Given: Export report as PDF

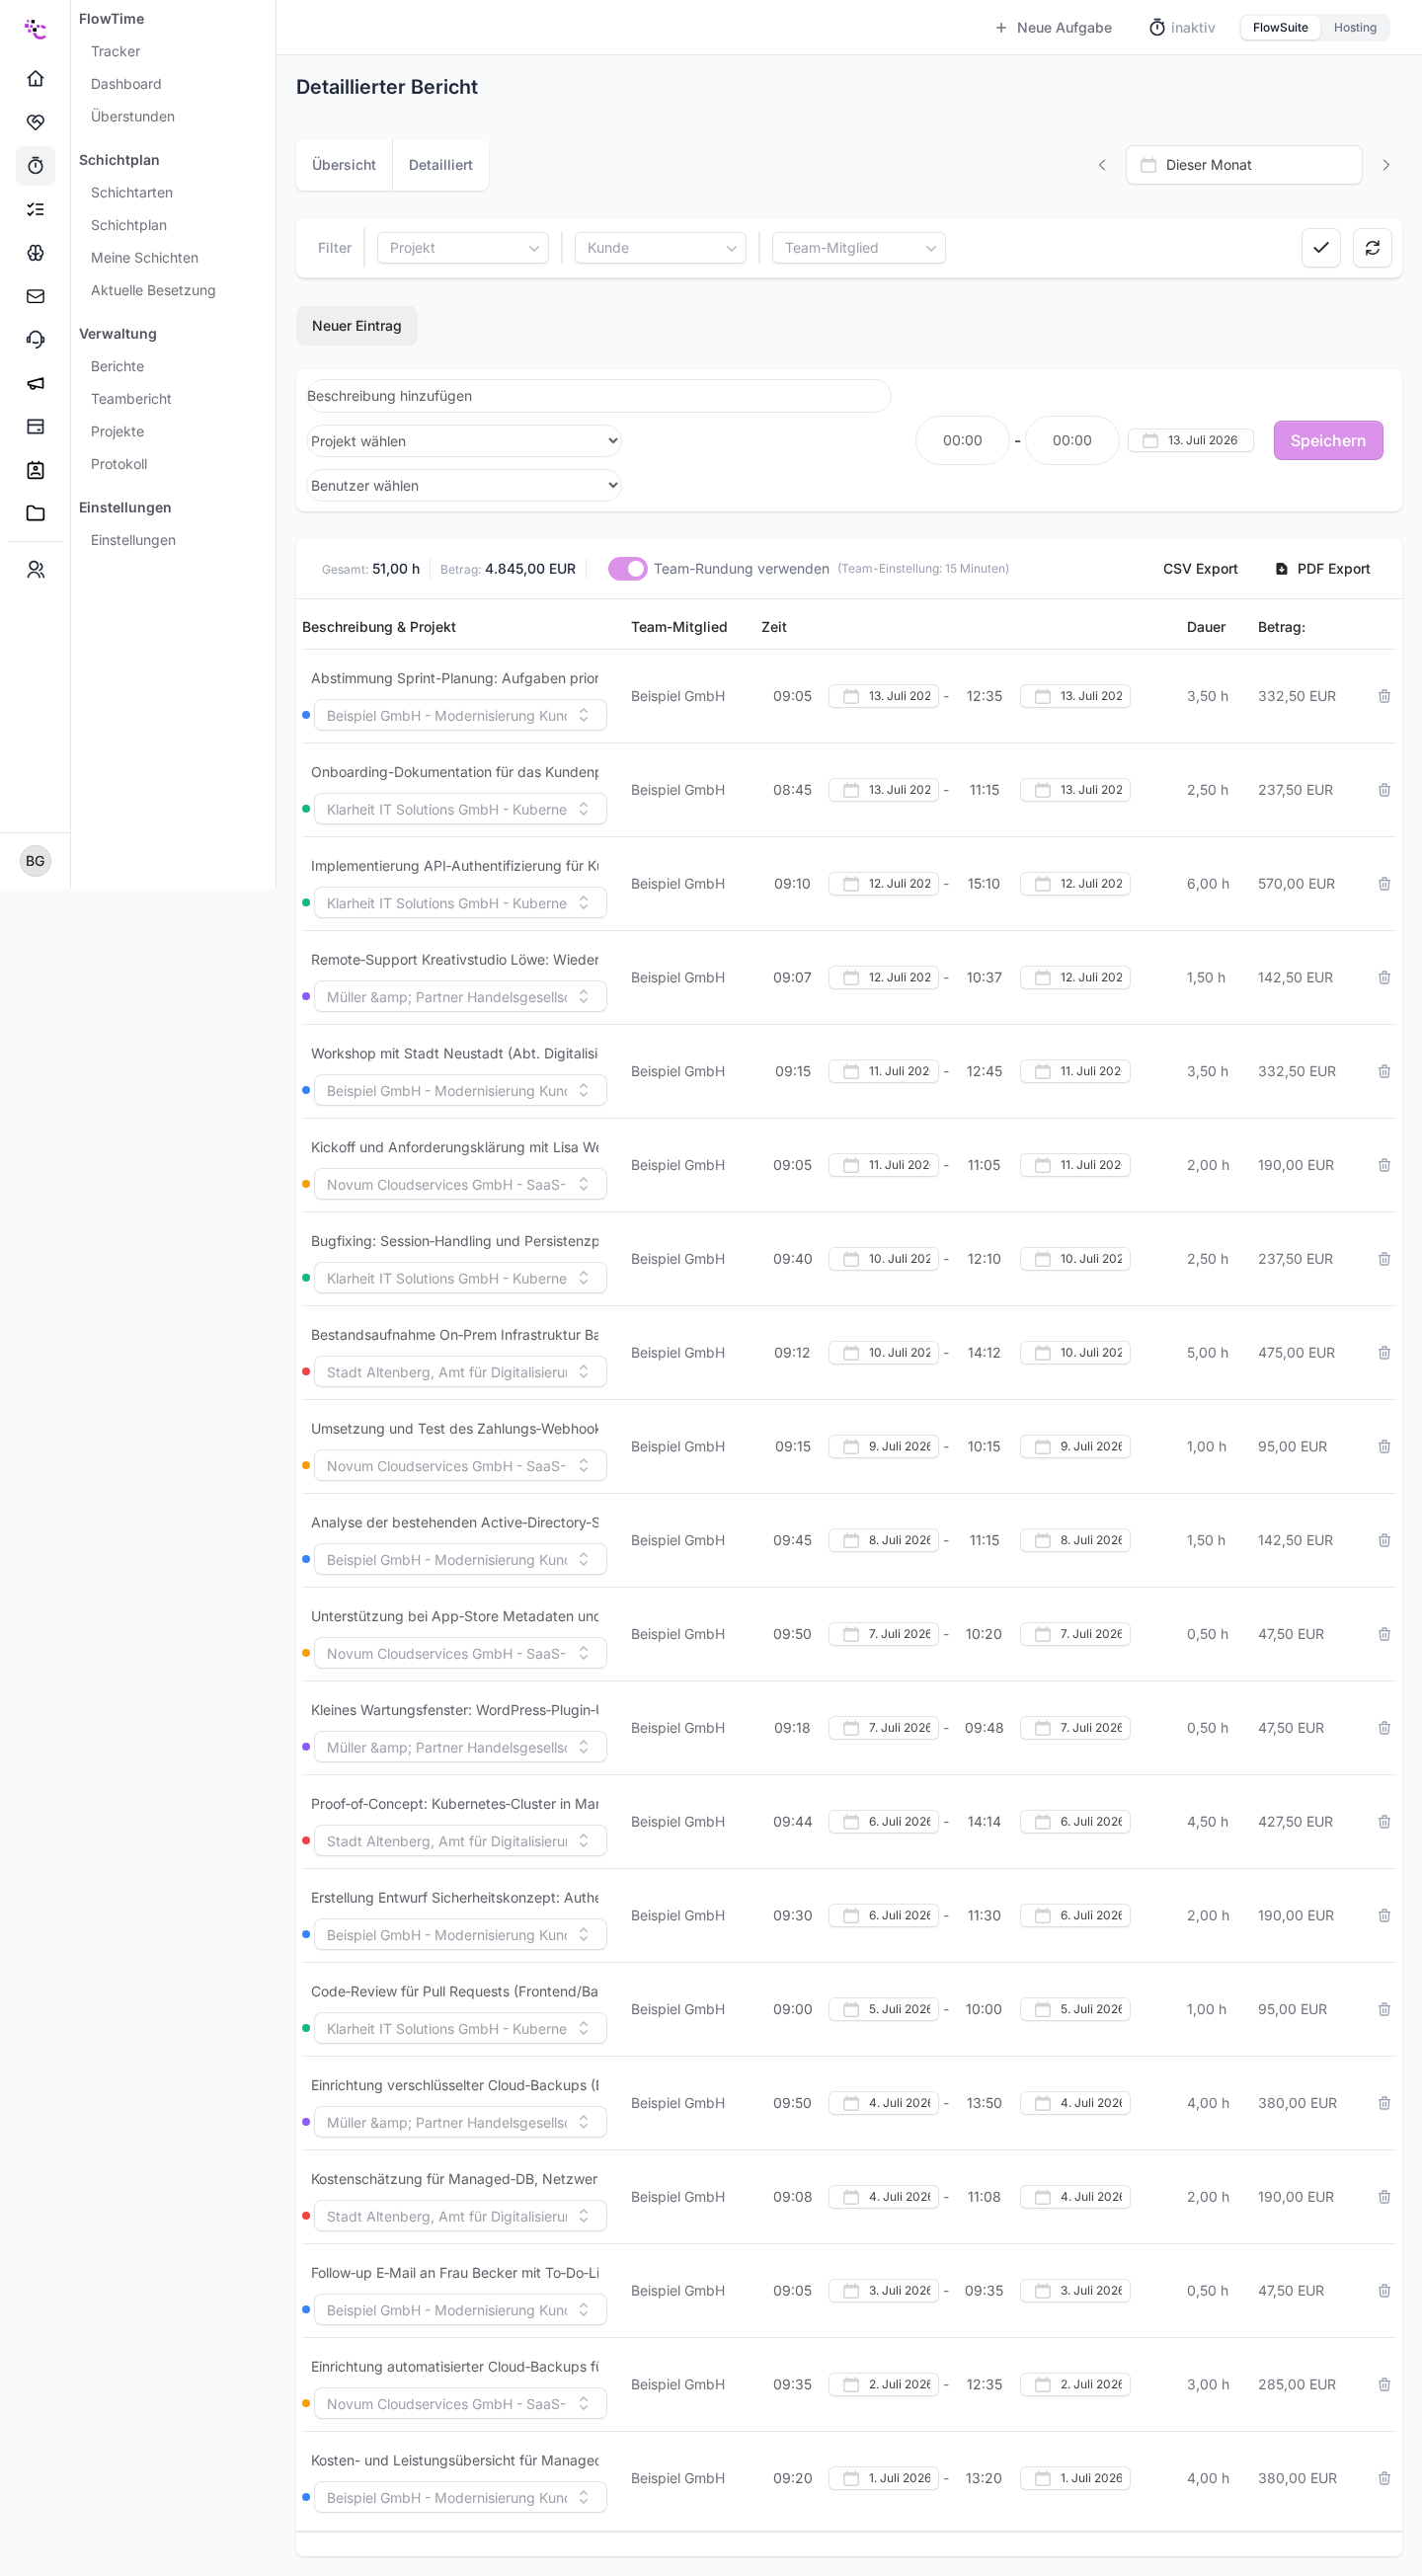Looking at the screenshot, I should pyautogui.click(x=1322, y=569).
